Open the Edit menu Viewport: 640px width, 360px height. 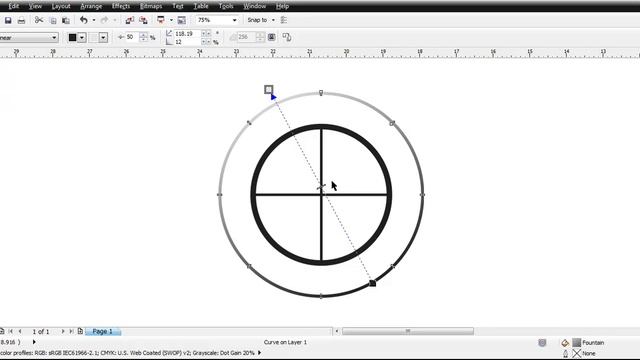tap(13, 6)
